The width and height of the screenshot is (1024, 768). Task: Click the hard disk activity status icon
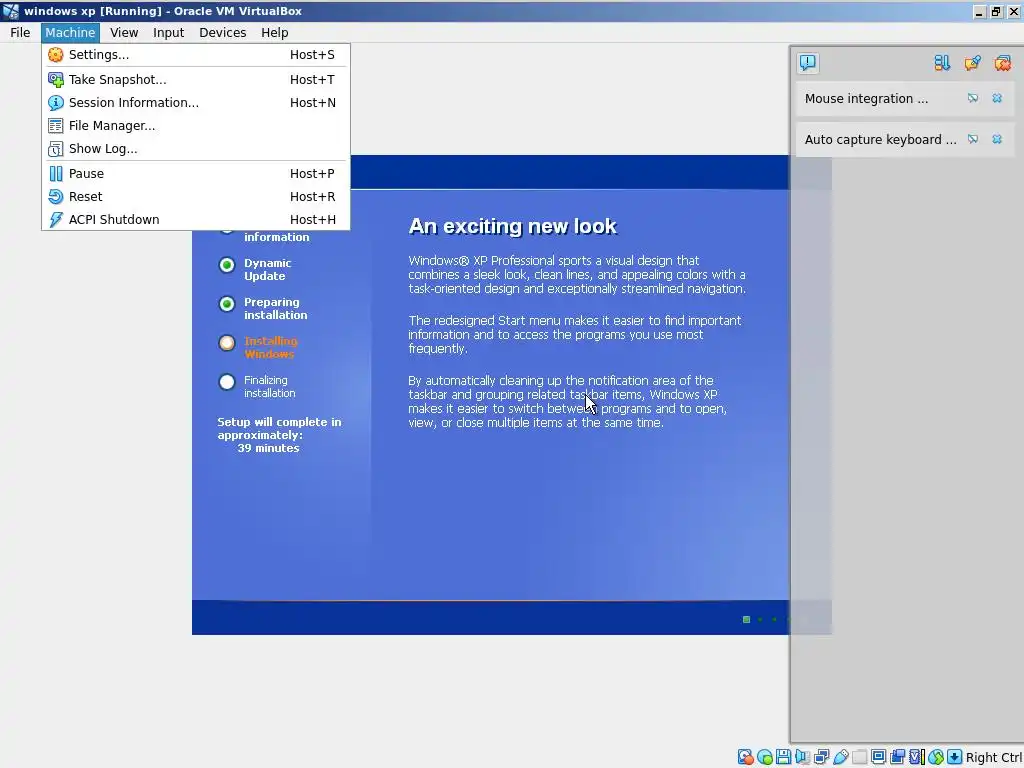tap(745, 757)
